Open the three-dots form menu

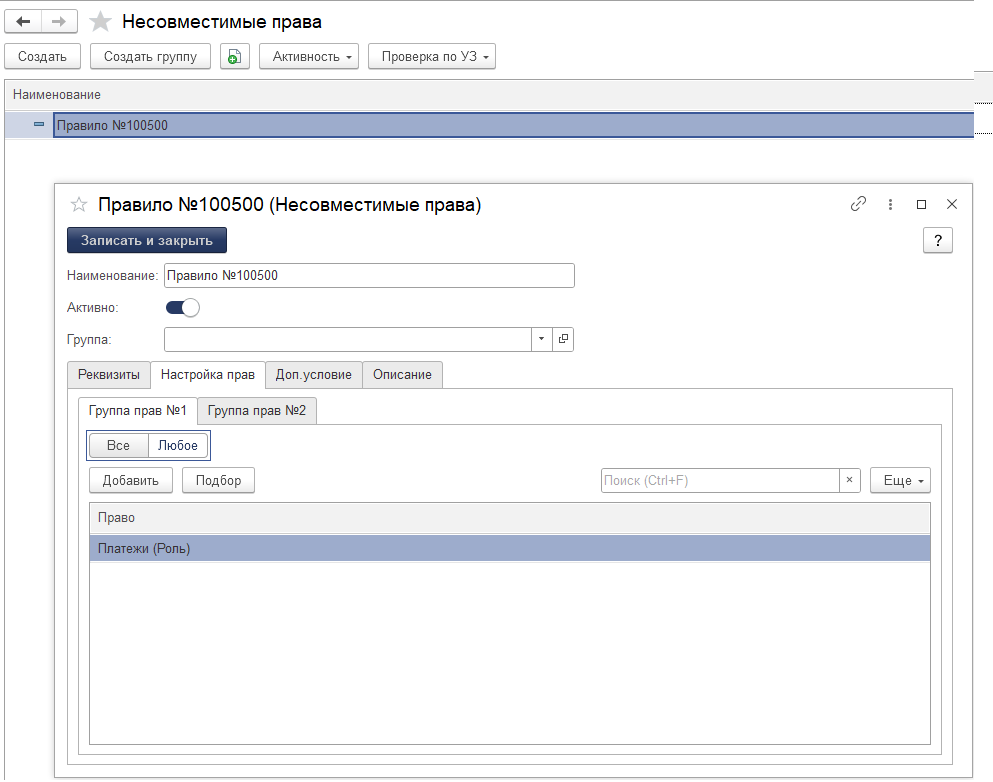[890, 204]
